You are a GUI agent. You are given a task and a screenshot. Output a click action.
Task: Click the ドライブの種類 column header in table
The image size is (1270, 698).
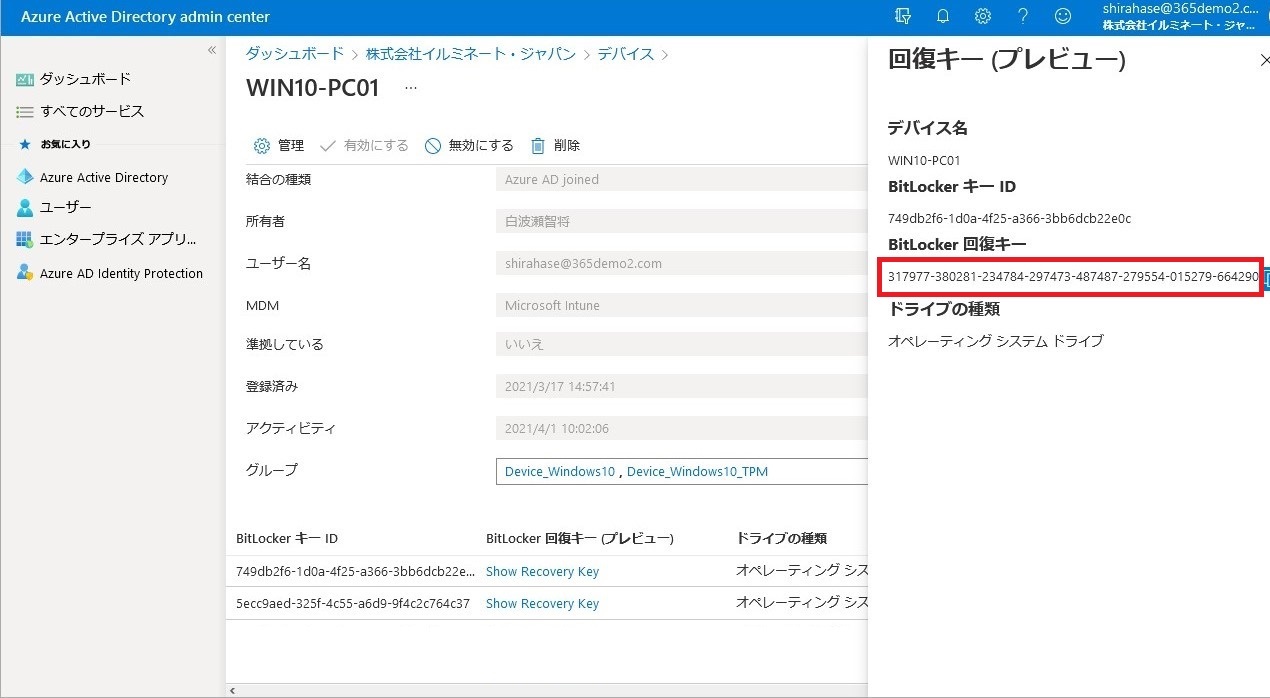pos(781,539)
